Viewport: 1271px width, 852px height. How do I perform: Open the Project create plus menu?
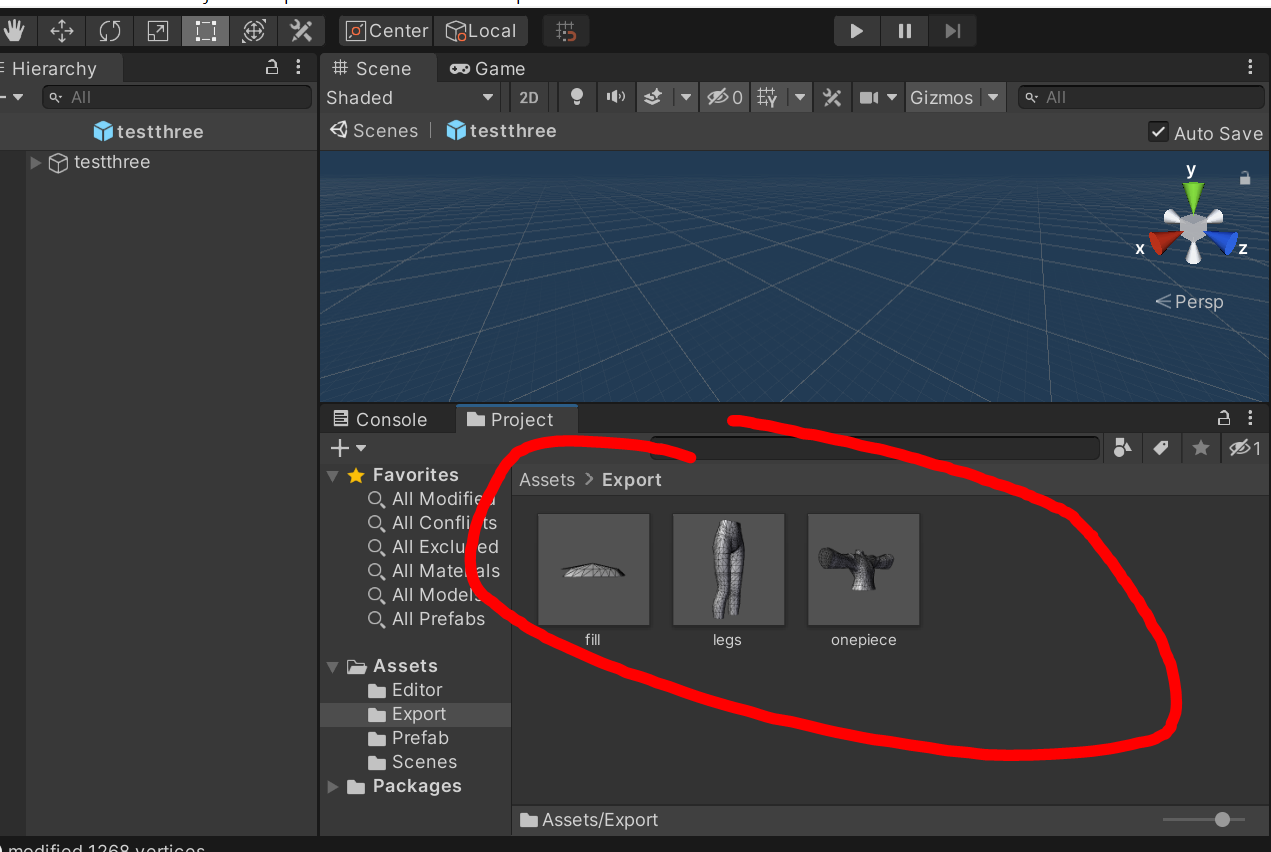coord(348,448)
